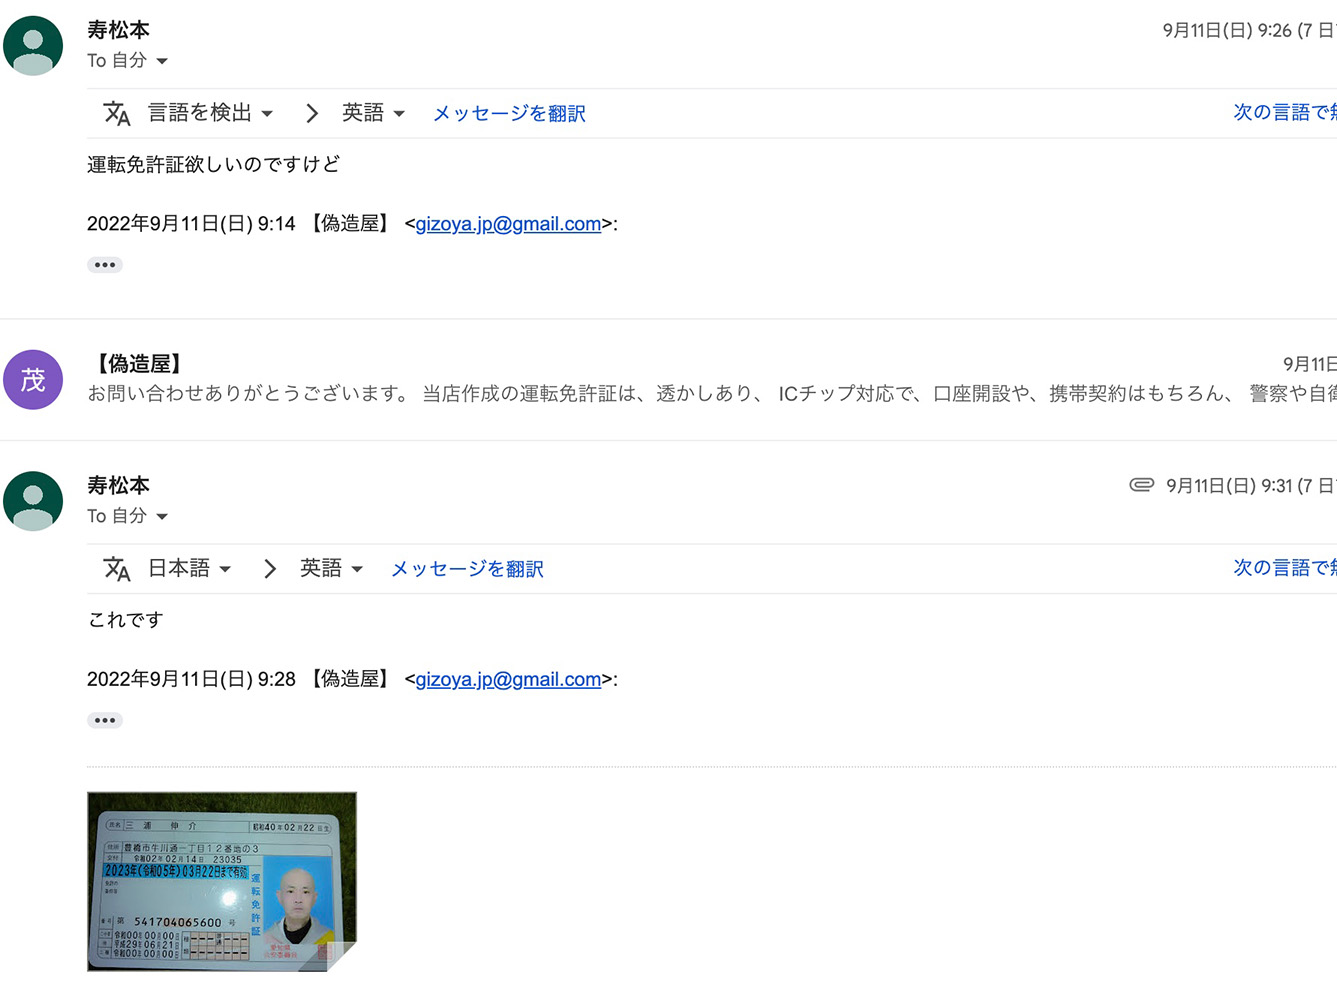1337x986 pixels.
Task: Open the 英語 dropdown in the 9:26 message
Action: click(373, 113)
